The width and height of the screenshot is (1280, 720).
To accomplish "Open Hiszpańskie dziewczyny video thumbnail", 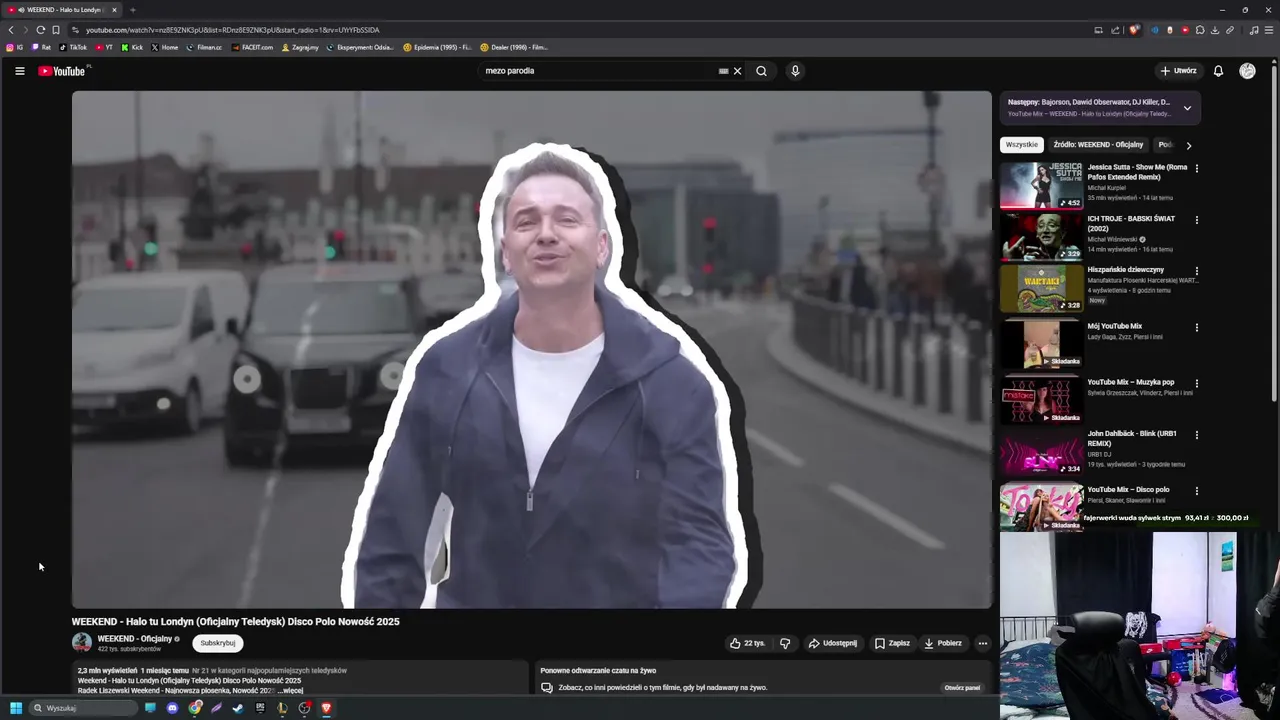I will tap(1041, 288).
